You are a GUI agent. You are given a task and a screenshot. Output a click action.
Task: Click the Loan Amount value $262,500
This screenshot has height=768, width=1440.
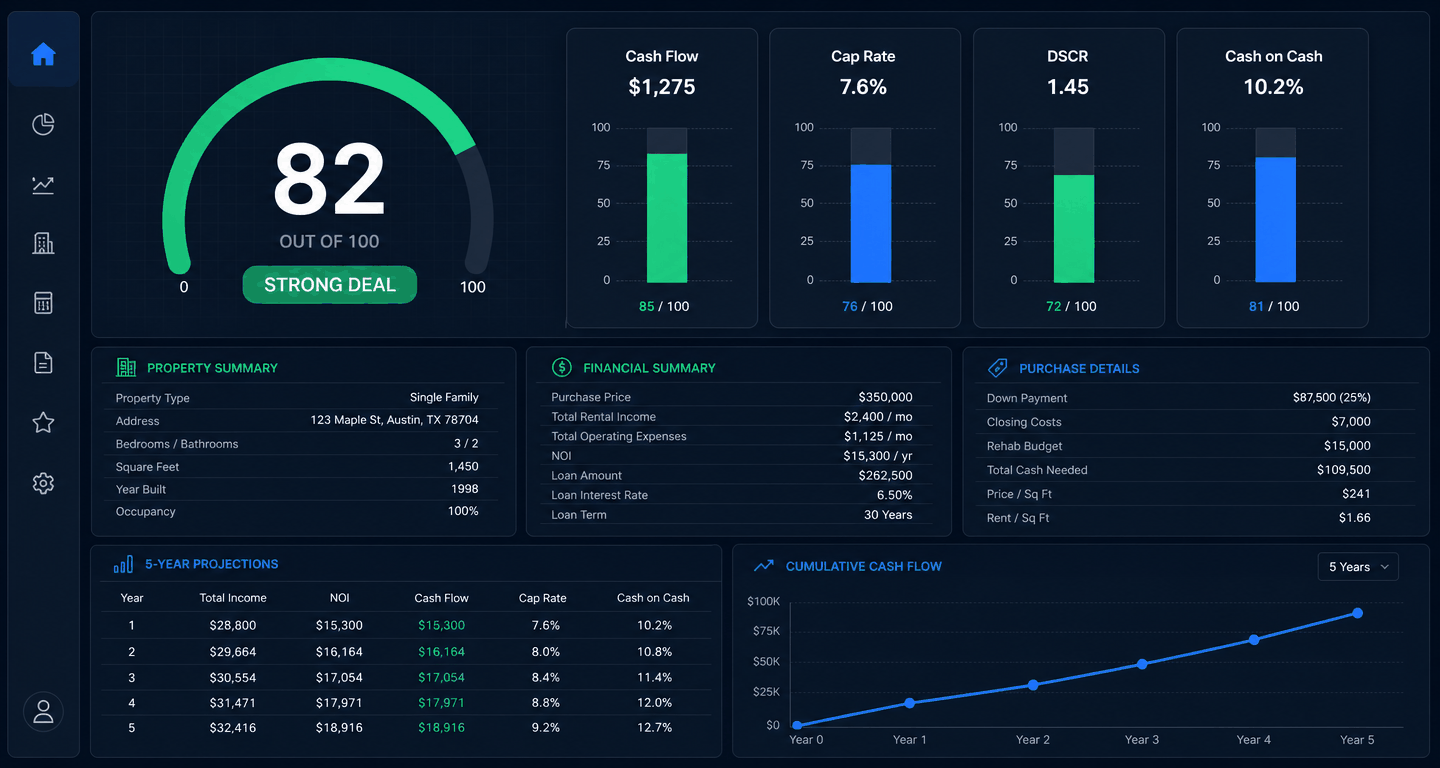click(885, 476)
